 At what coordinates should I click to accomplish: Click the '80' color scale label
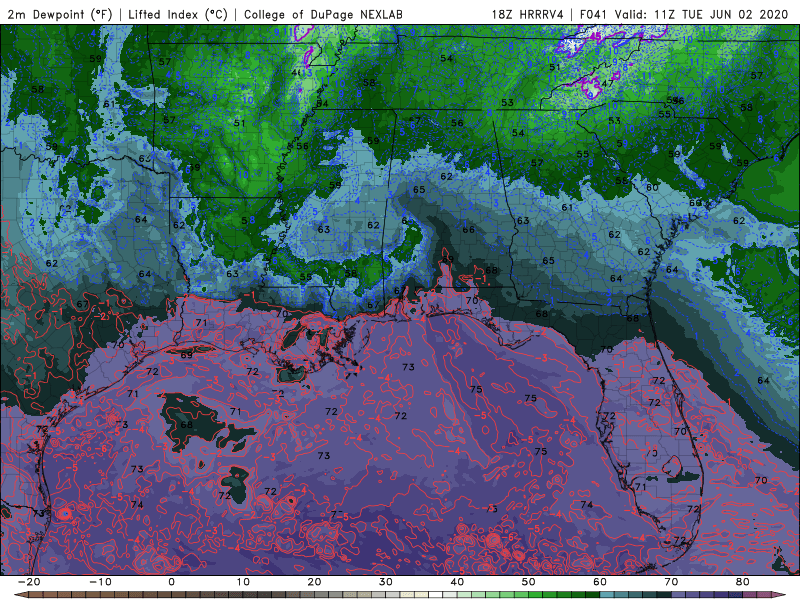(x=743, y=582)
